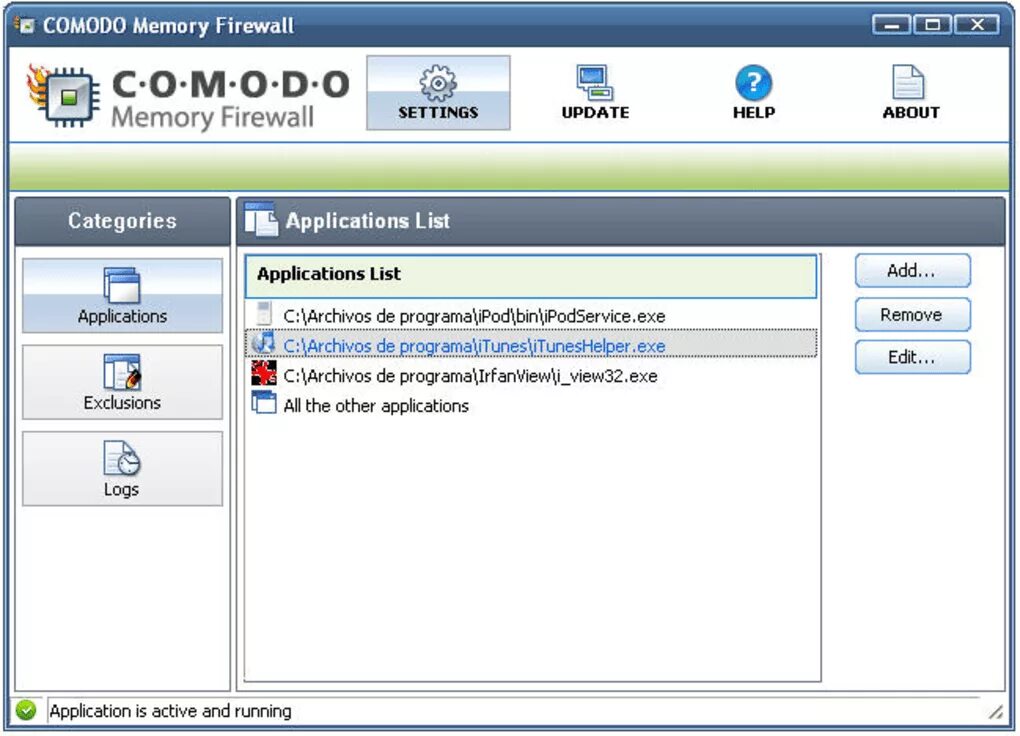Select the iTunesHelper.exe list entry
The width and height of the screenshot is (1020, 736).
(x=531, y=345)
